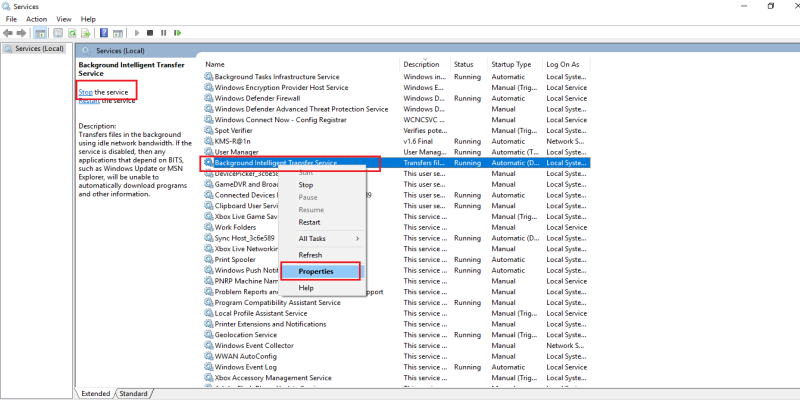Click the green Refresh toolbar icon
The width and height of the screenshot is (800, 400).
click(x=72, y=33)
